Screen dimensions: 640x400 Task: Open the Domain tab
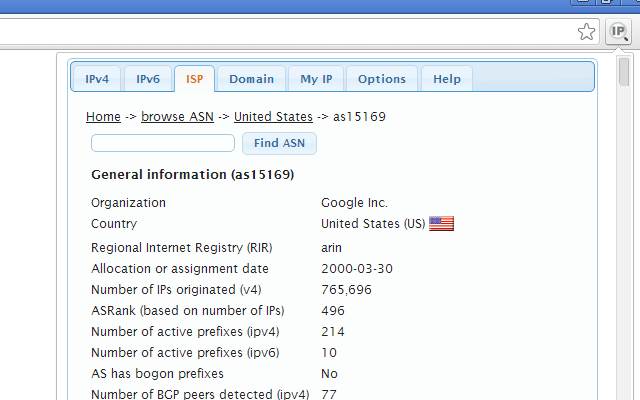point(251,79)
